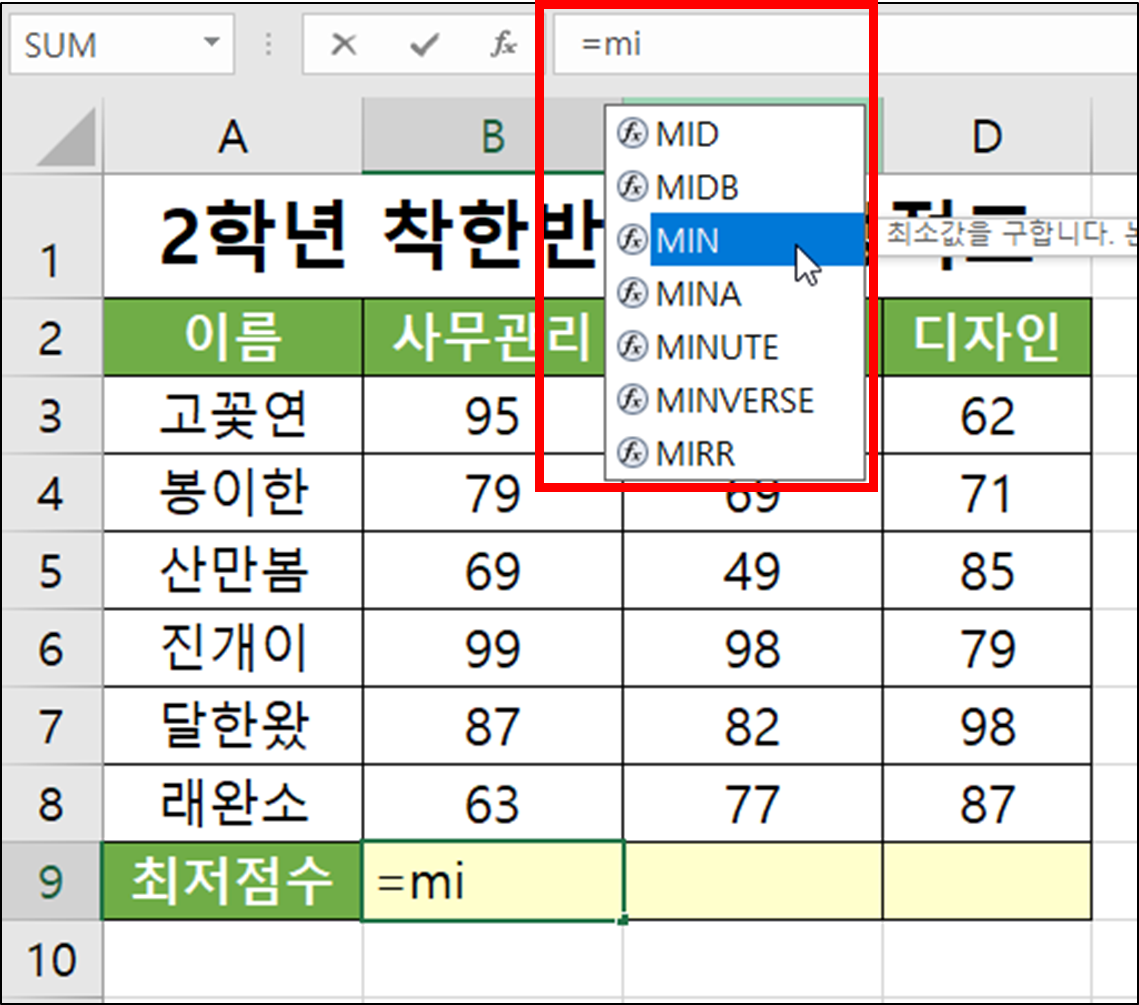Click the fx icon beside MINA

tap(632, 294)
